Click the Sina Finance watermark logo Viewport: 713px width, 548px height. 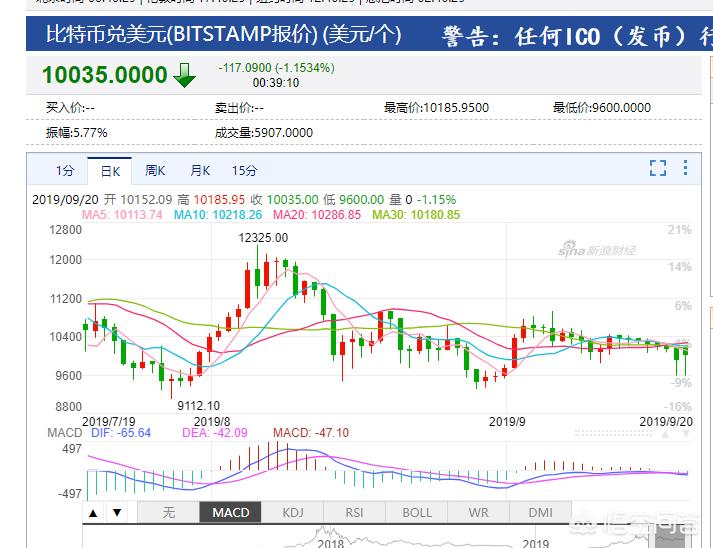click(x=597, y=249)
